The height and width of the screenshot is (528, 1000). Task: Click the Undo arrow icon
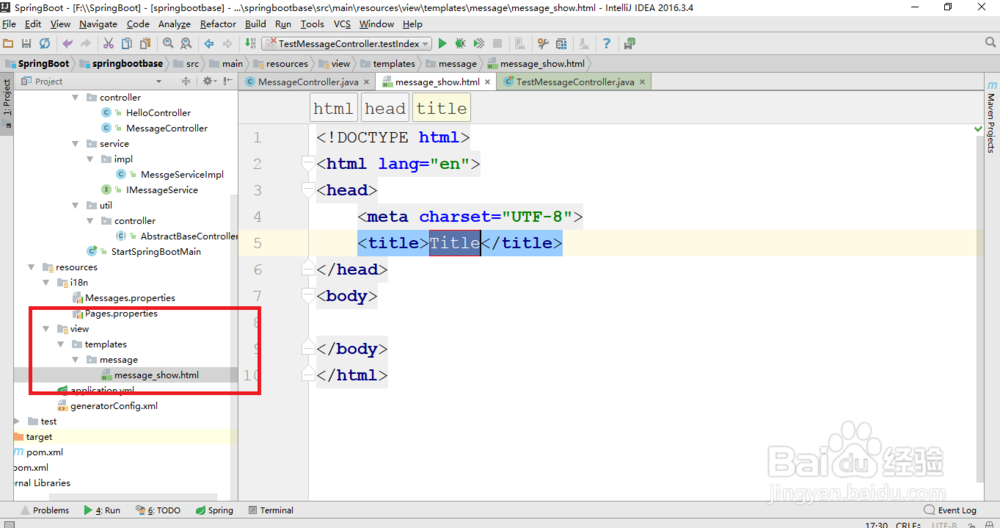[67, 43]
